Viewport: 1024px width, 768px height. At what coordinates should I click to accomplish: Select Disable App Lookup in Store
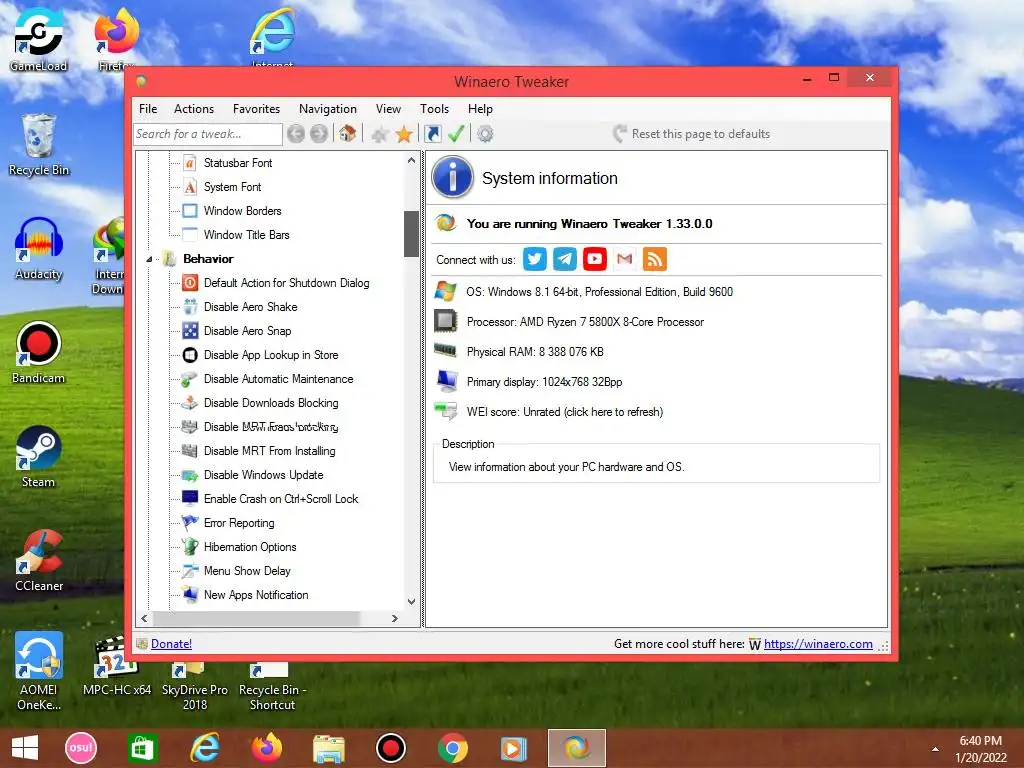[x=270, y=355]
